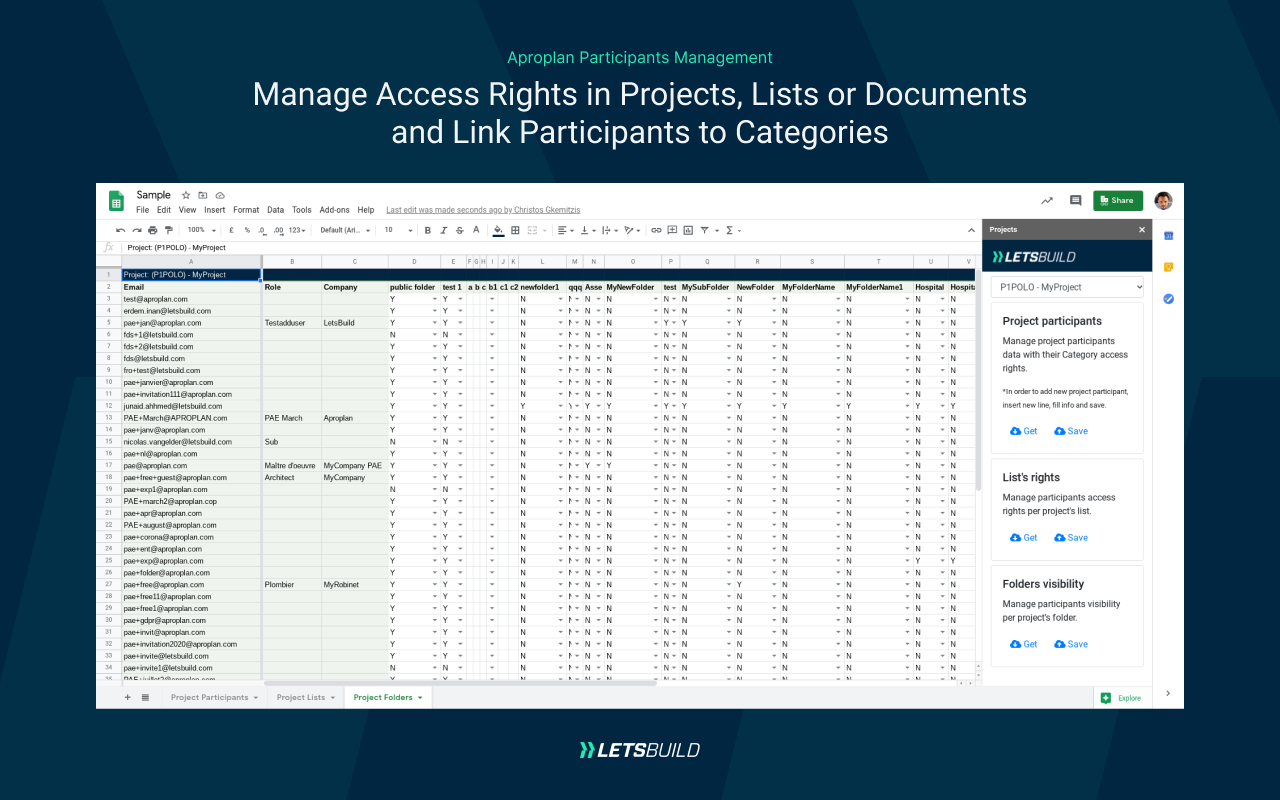Toggle strikethrough formatting

click(459, 230)
